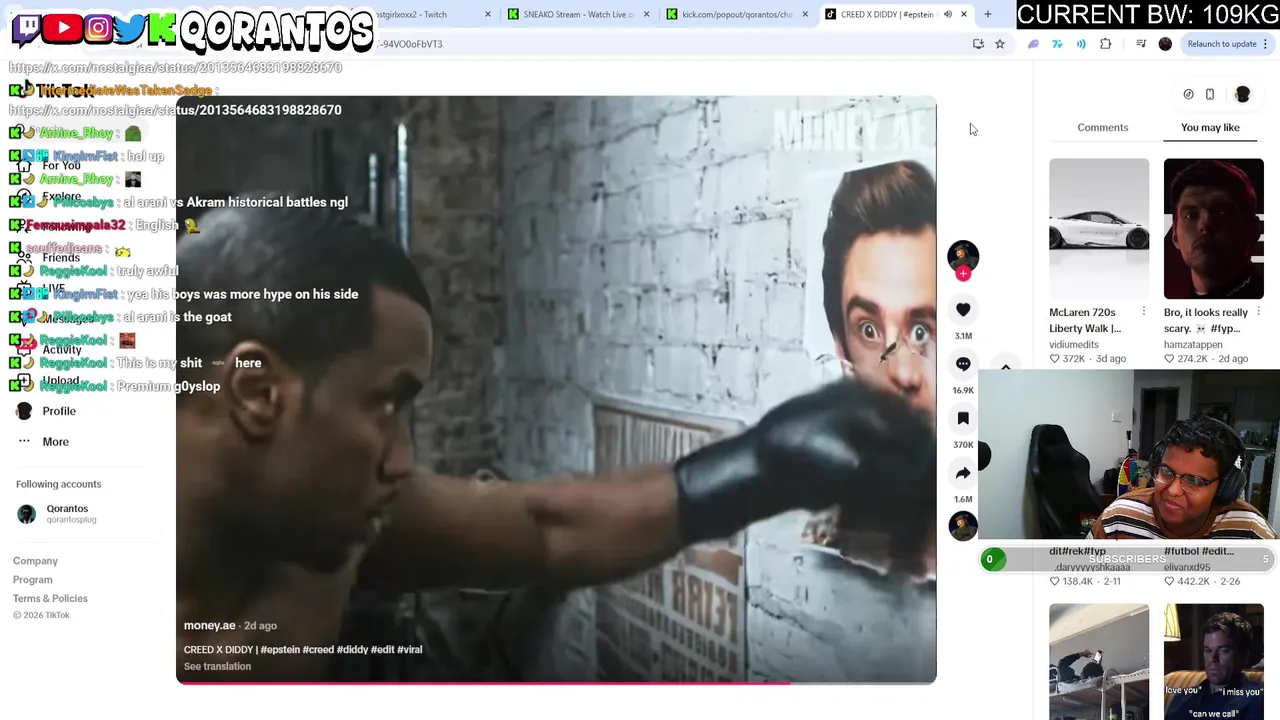Click See translation under the caption

coord(217,667)
